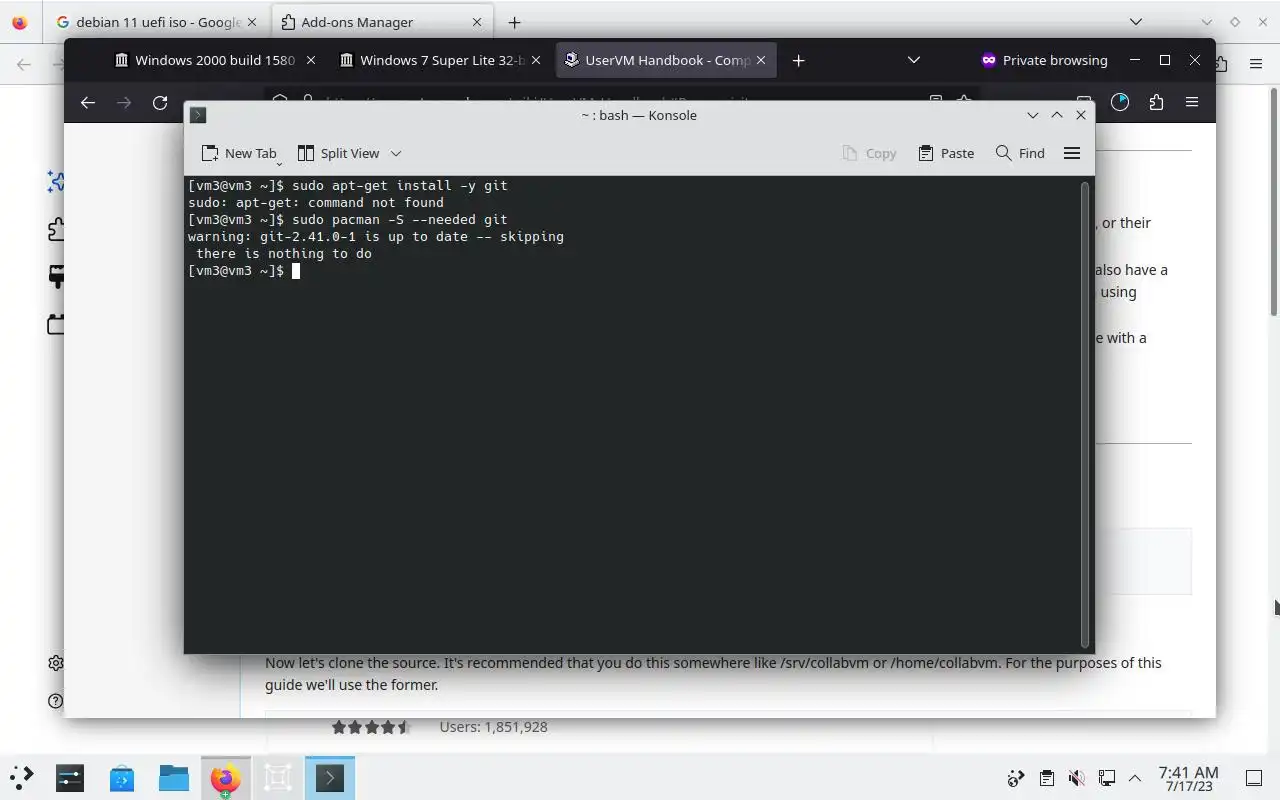Click the 'Private browsing' indicator

1044,60
